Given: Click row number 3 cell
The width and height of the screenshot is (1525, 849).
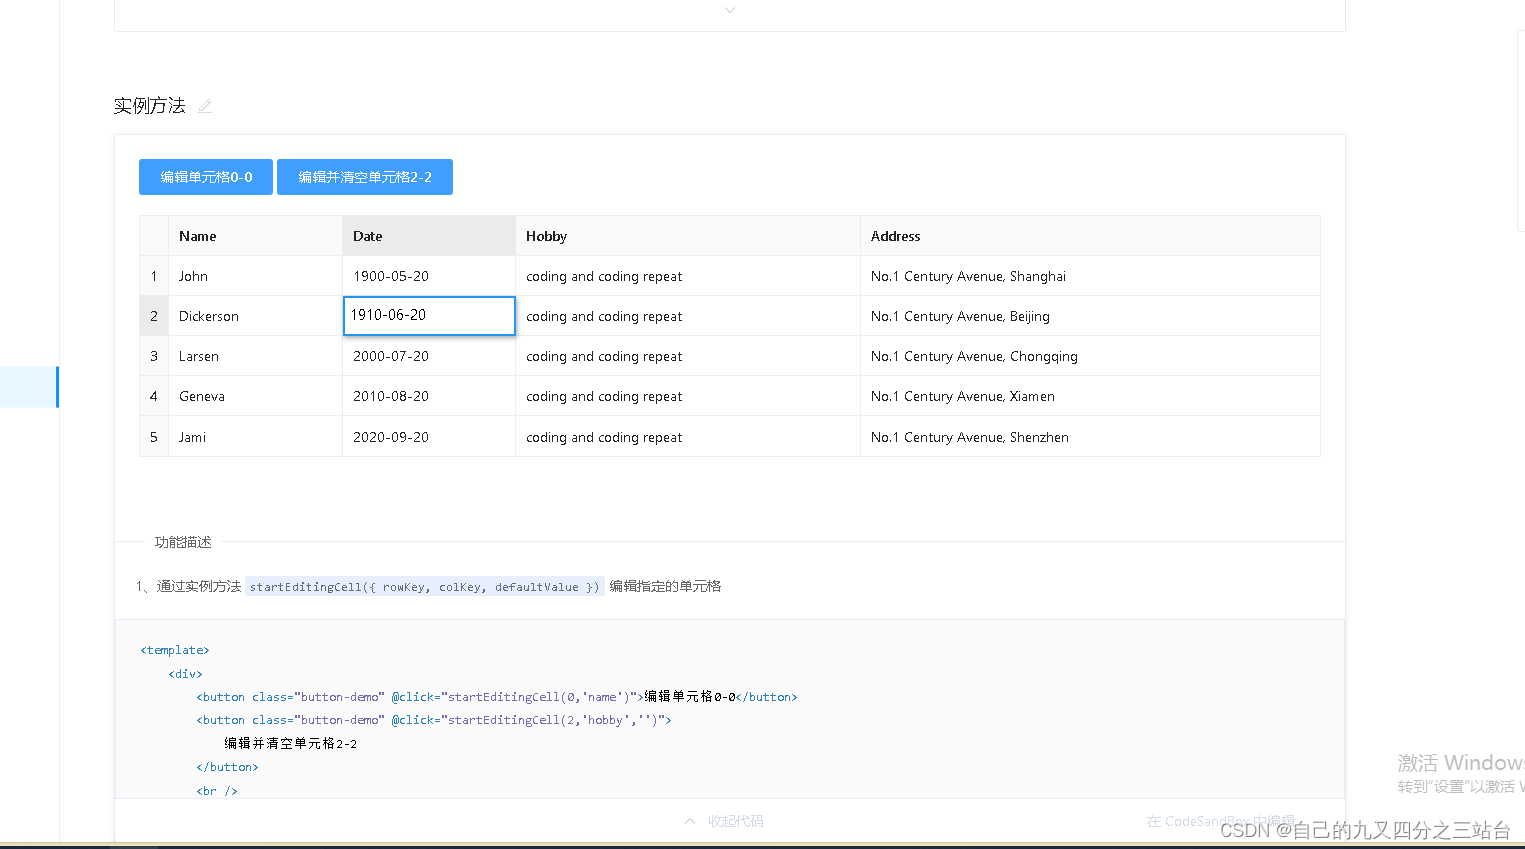Looking at the screenshot, I should pos(154,356).
